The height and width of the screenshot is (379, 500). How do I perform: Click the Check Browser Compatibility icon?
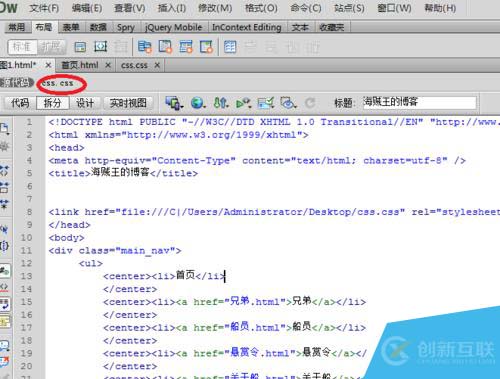tap(266, 103)
